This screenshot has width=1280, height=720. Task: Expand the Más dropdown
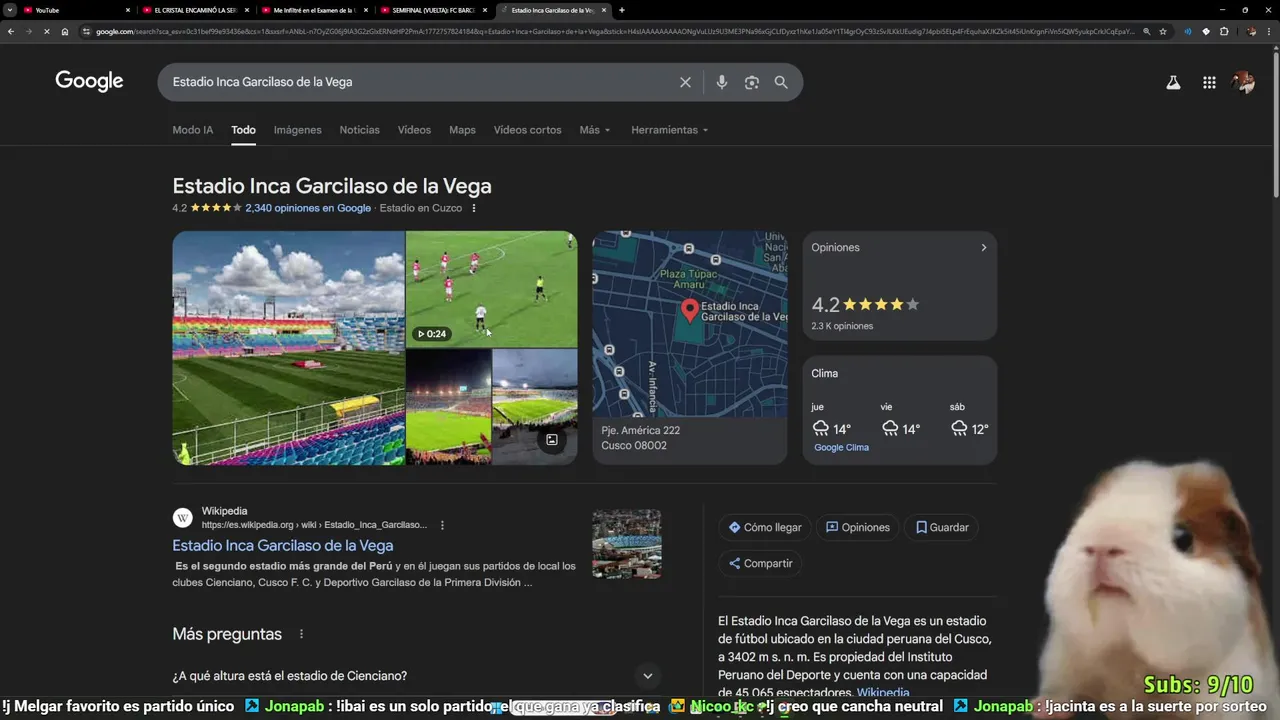pos(595,130)
